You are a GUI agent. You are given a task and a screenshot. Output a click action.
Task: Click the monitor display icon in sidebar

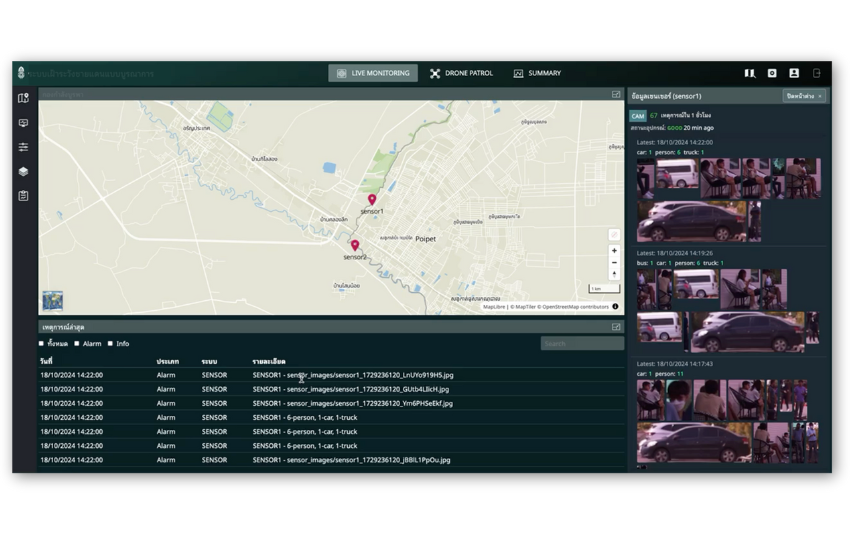pos(23,123)
